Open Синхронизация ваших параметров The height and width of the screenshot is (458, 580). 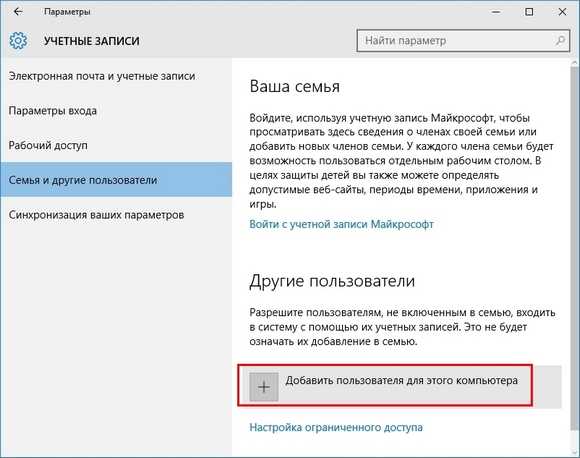click(96, 215)
